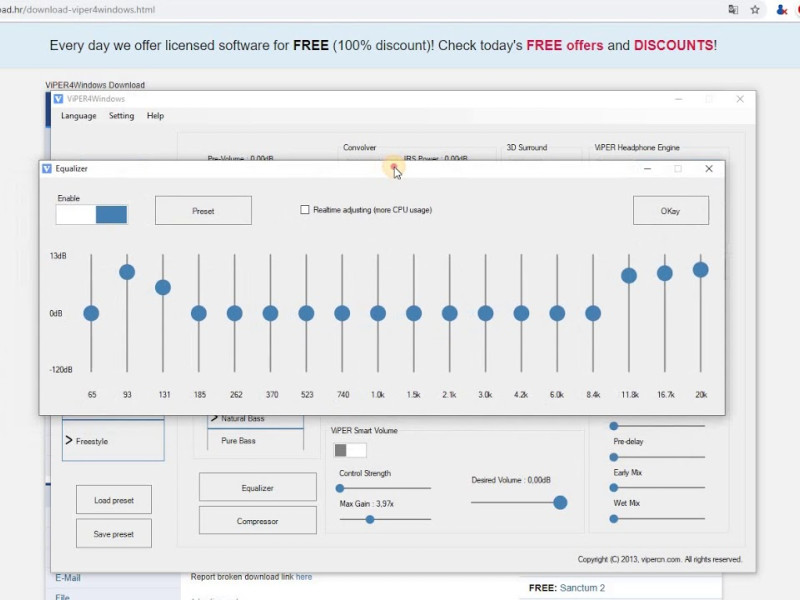Image resolution: width=800 pixels, height=600 pixels.
Task: Click Load preset button
Action: click(114, 500)
